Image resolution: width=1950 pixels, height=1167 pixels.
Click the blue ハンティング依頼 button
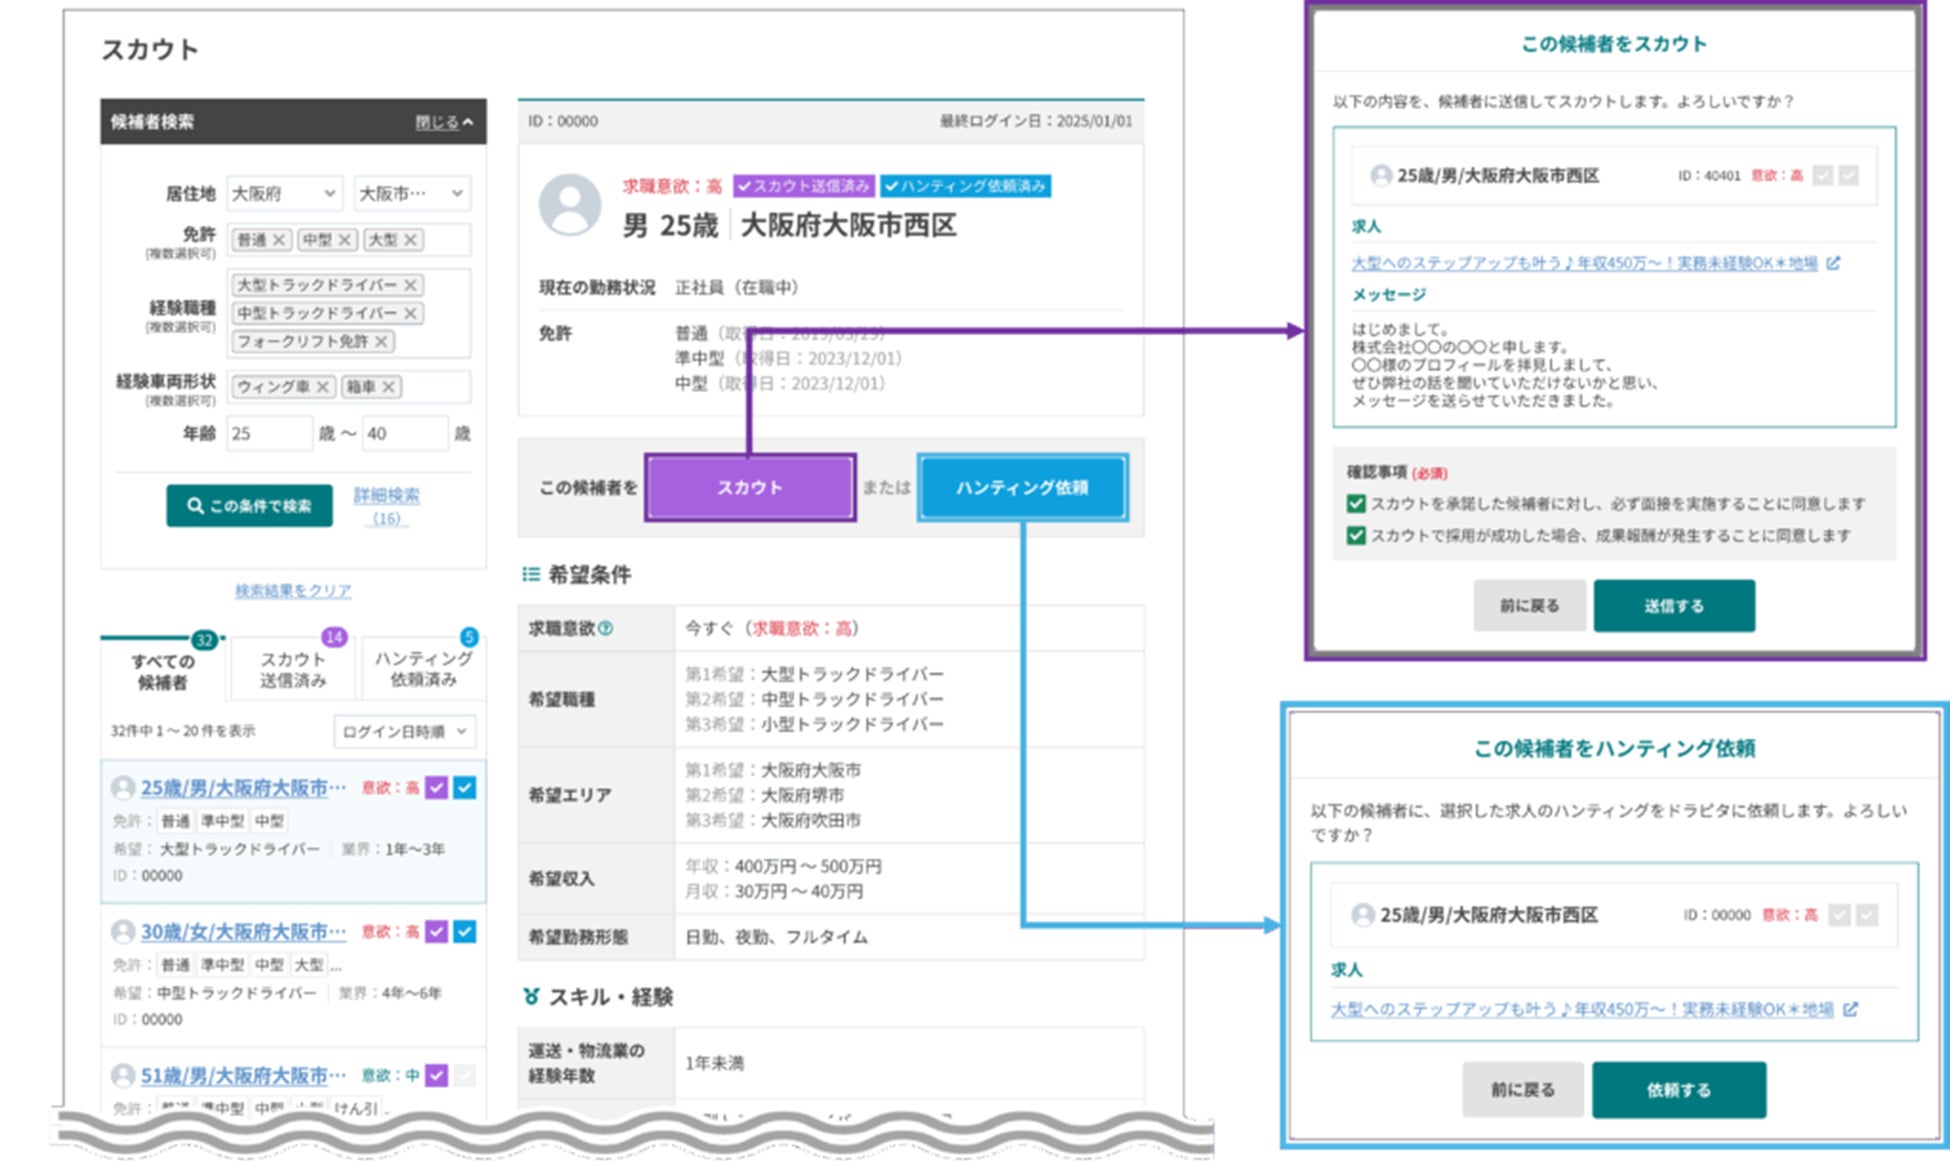point(1022,488)
